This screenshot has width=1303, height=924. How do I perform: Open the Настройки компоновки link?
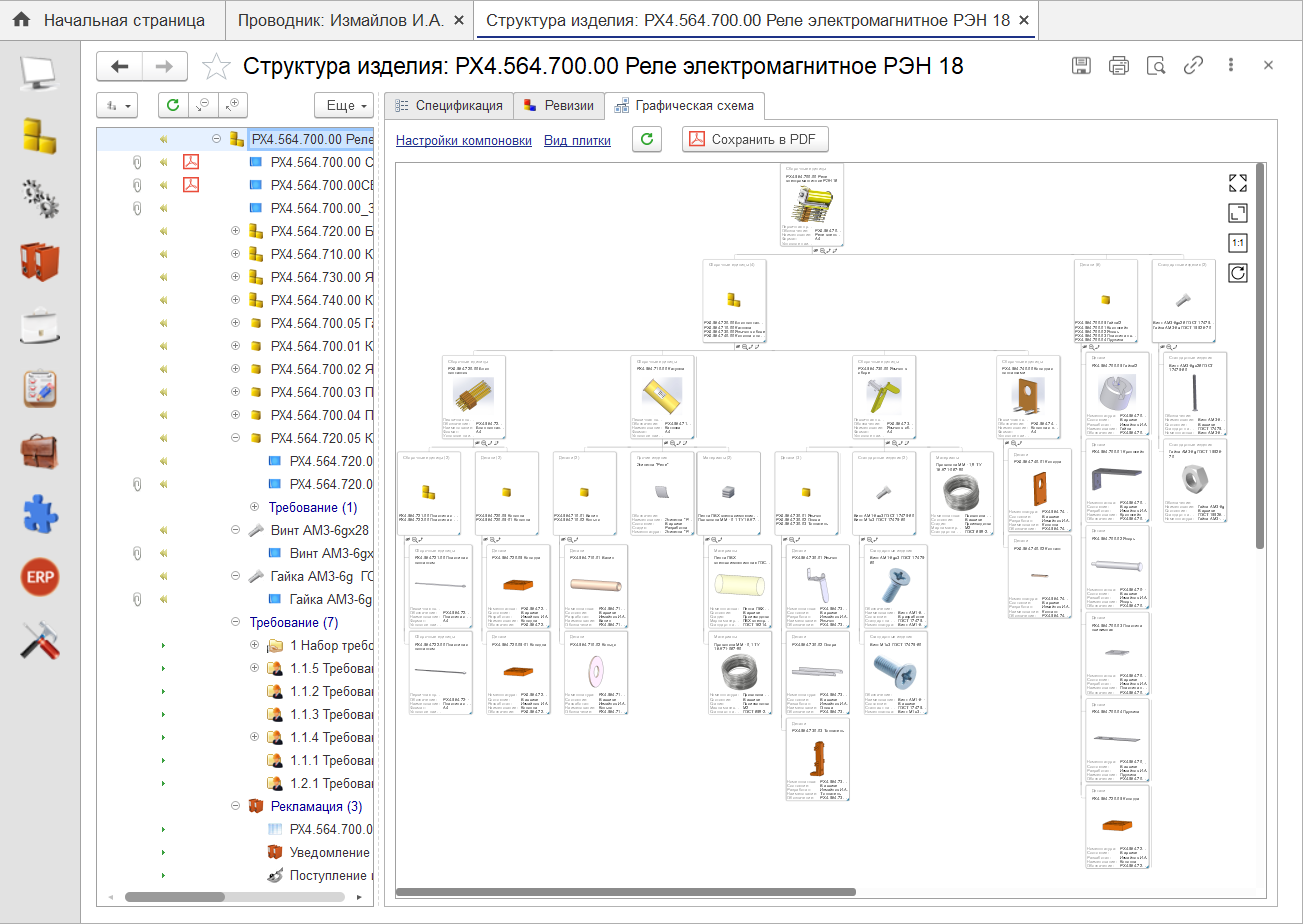(463, 140)
